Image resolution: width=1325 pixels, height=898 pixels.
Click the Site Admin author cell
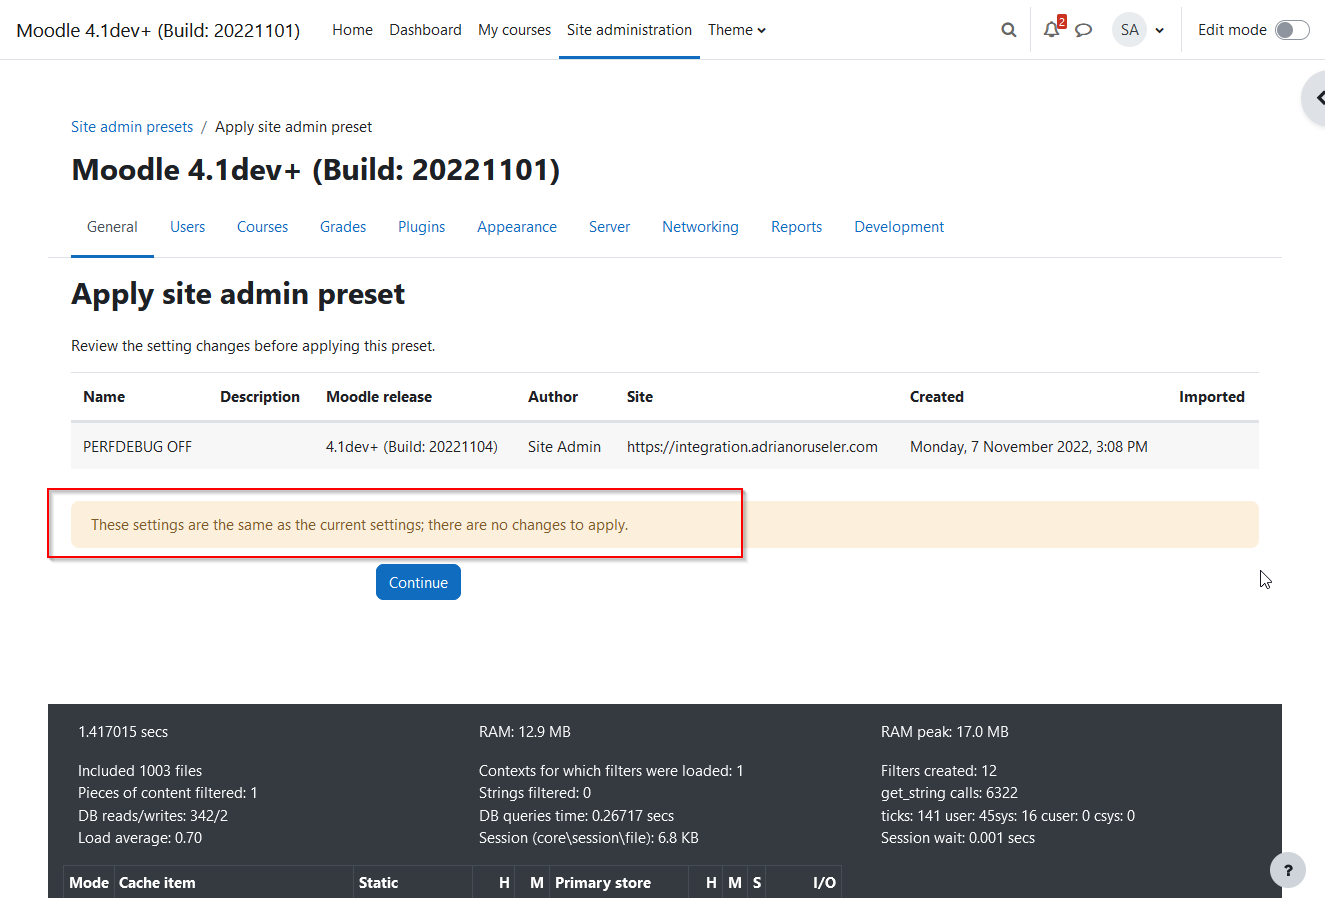click(564, 447)
